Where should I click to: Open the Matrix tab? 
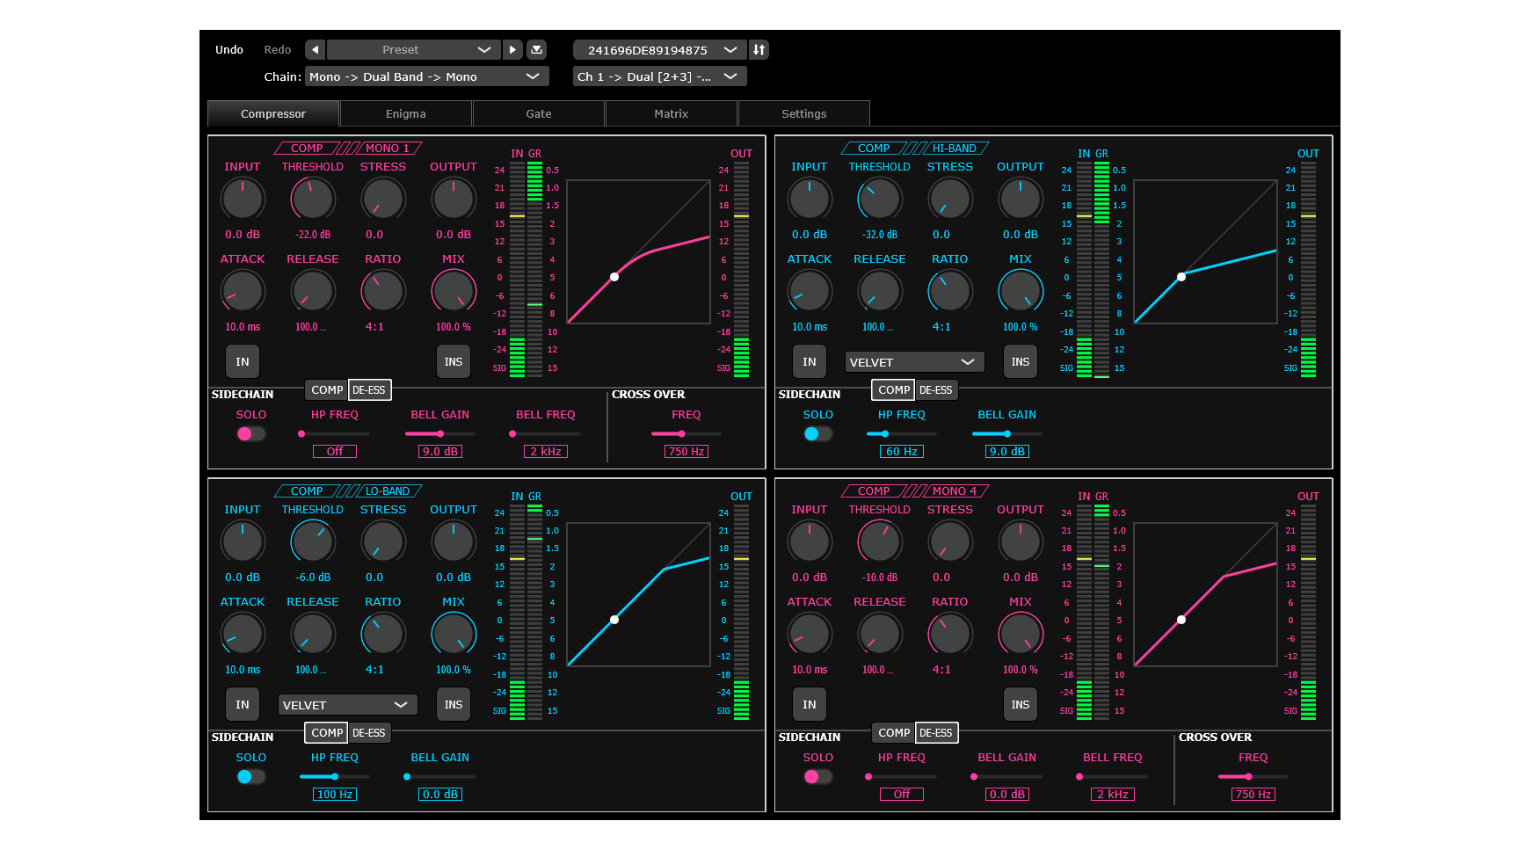671,114
